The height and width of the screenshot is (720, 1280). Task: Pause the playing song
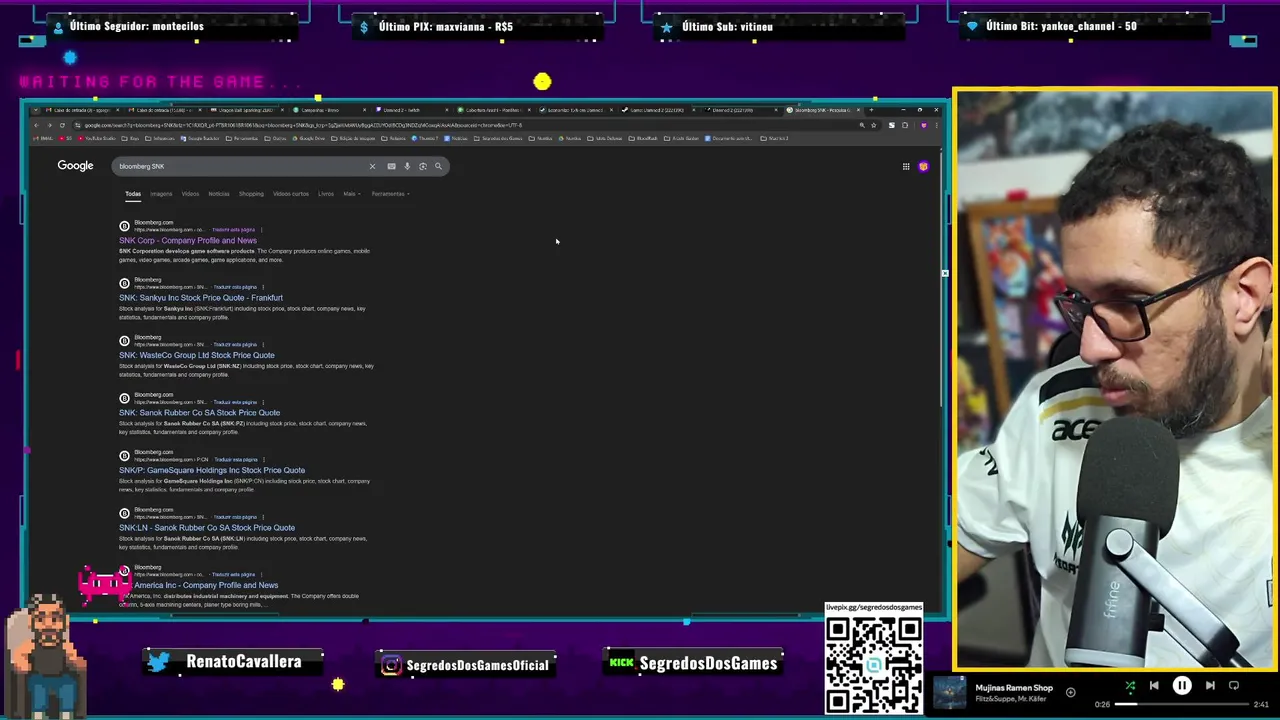(x=1182, y=686)
